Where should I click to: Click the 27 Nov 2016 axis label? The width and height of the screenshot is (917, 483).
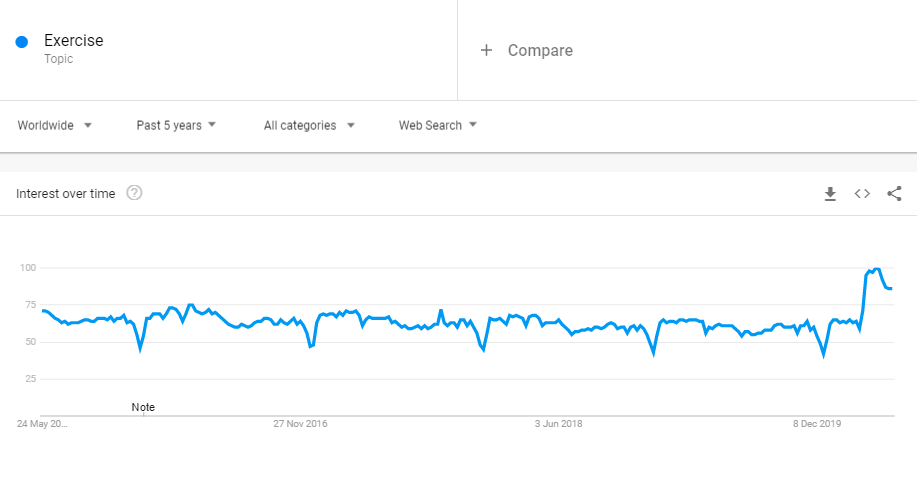300,424
